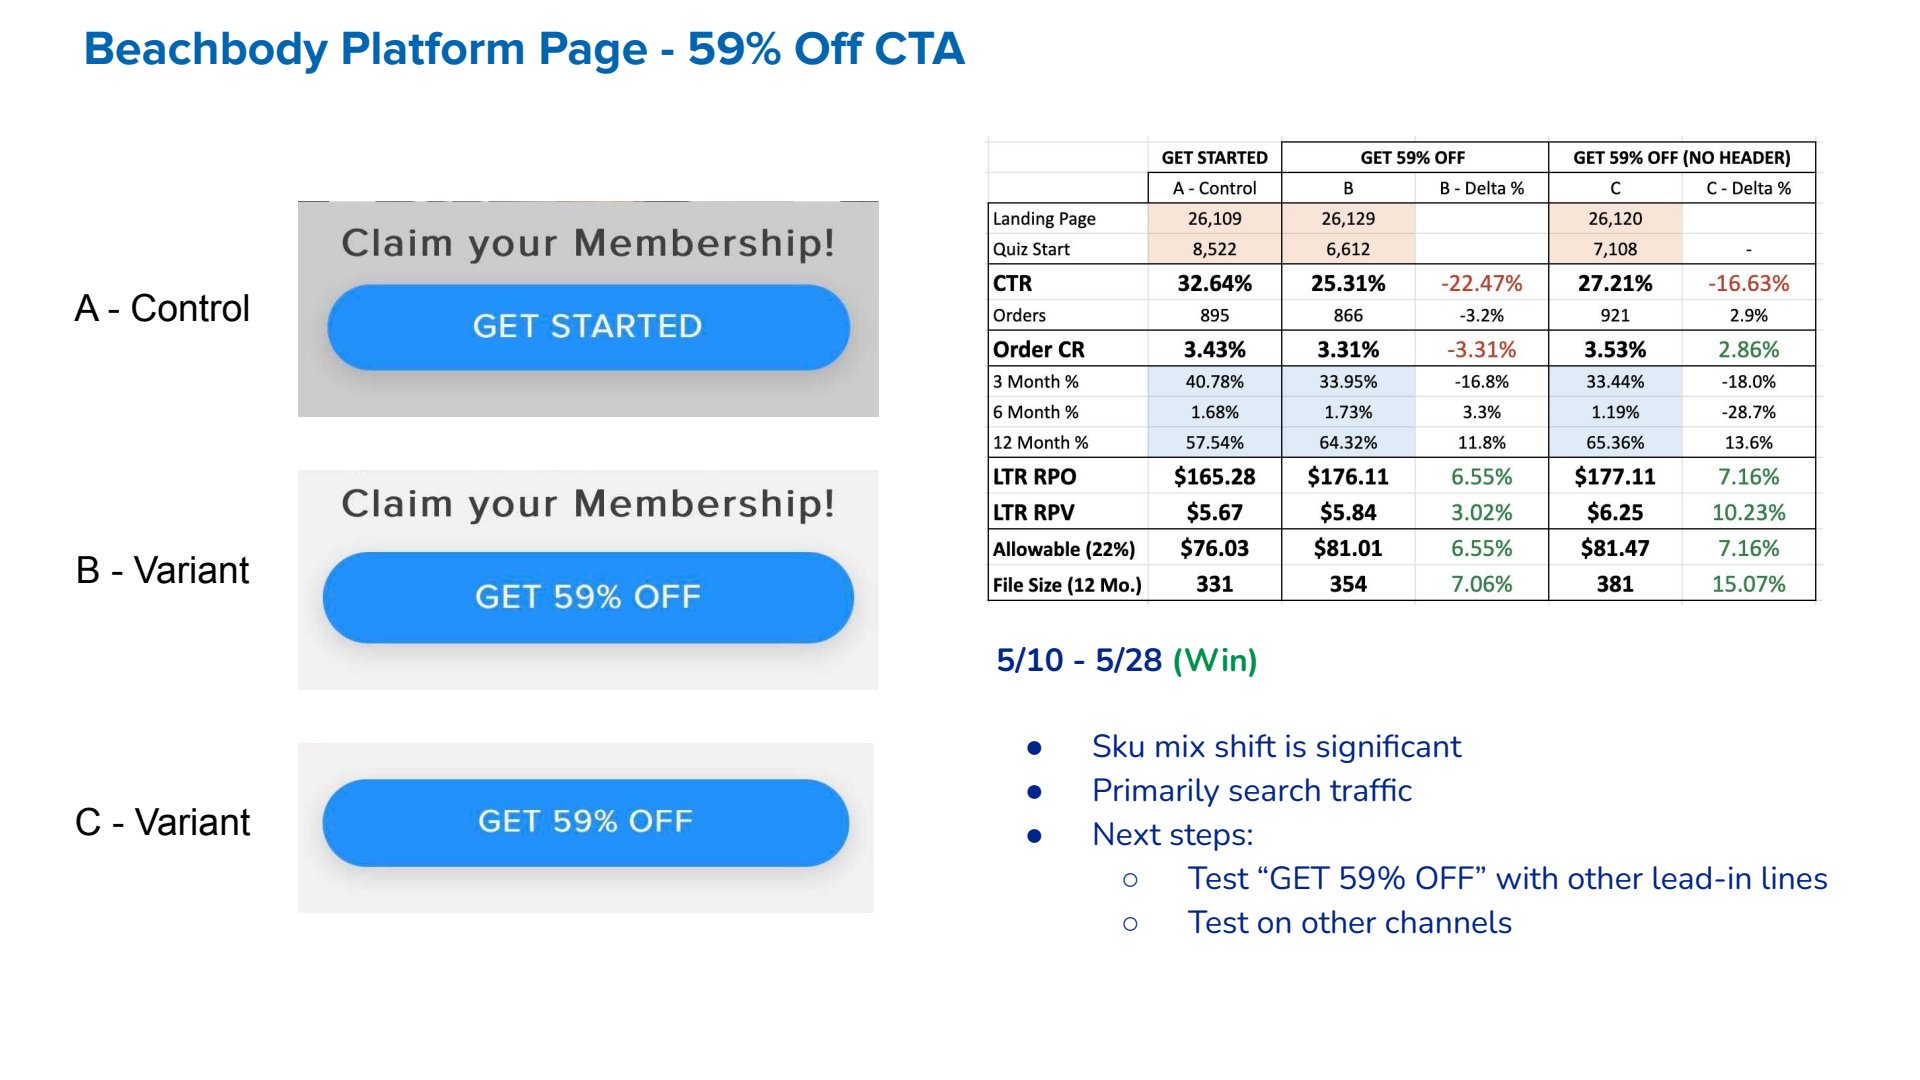Click the GET 59% OFF (NO HEADER) column header
1920x1080 pixels.
click(1681, 158)
